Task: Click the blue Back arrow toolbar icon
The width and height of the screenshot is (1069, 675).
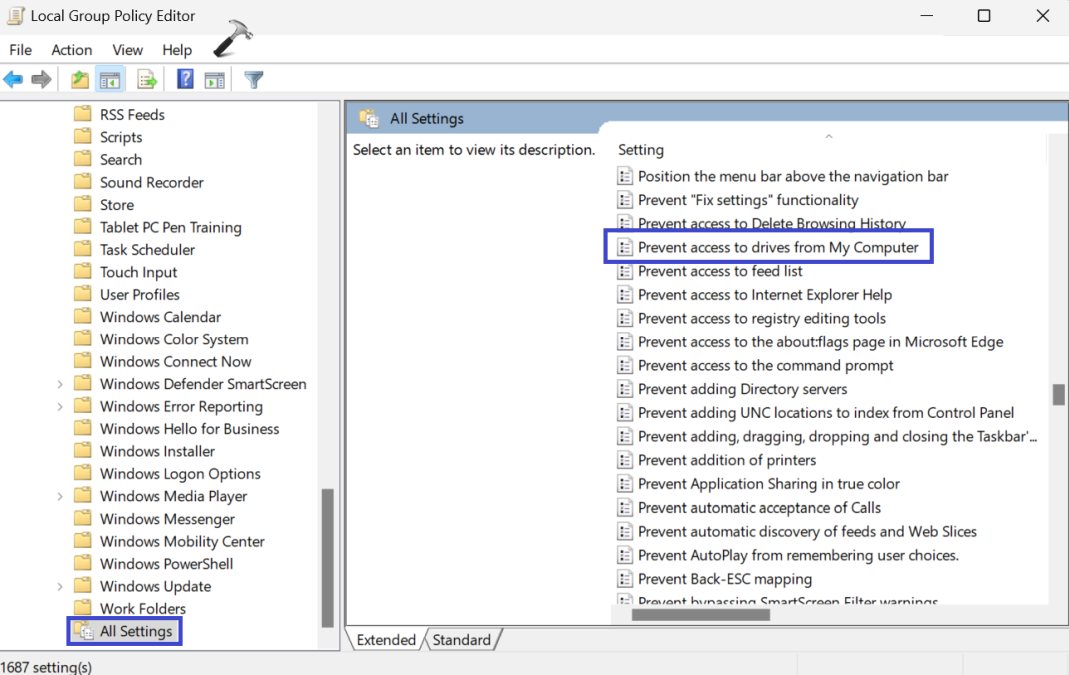Action: (13, 79)
